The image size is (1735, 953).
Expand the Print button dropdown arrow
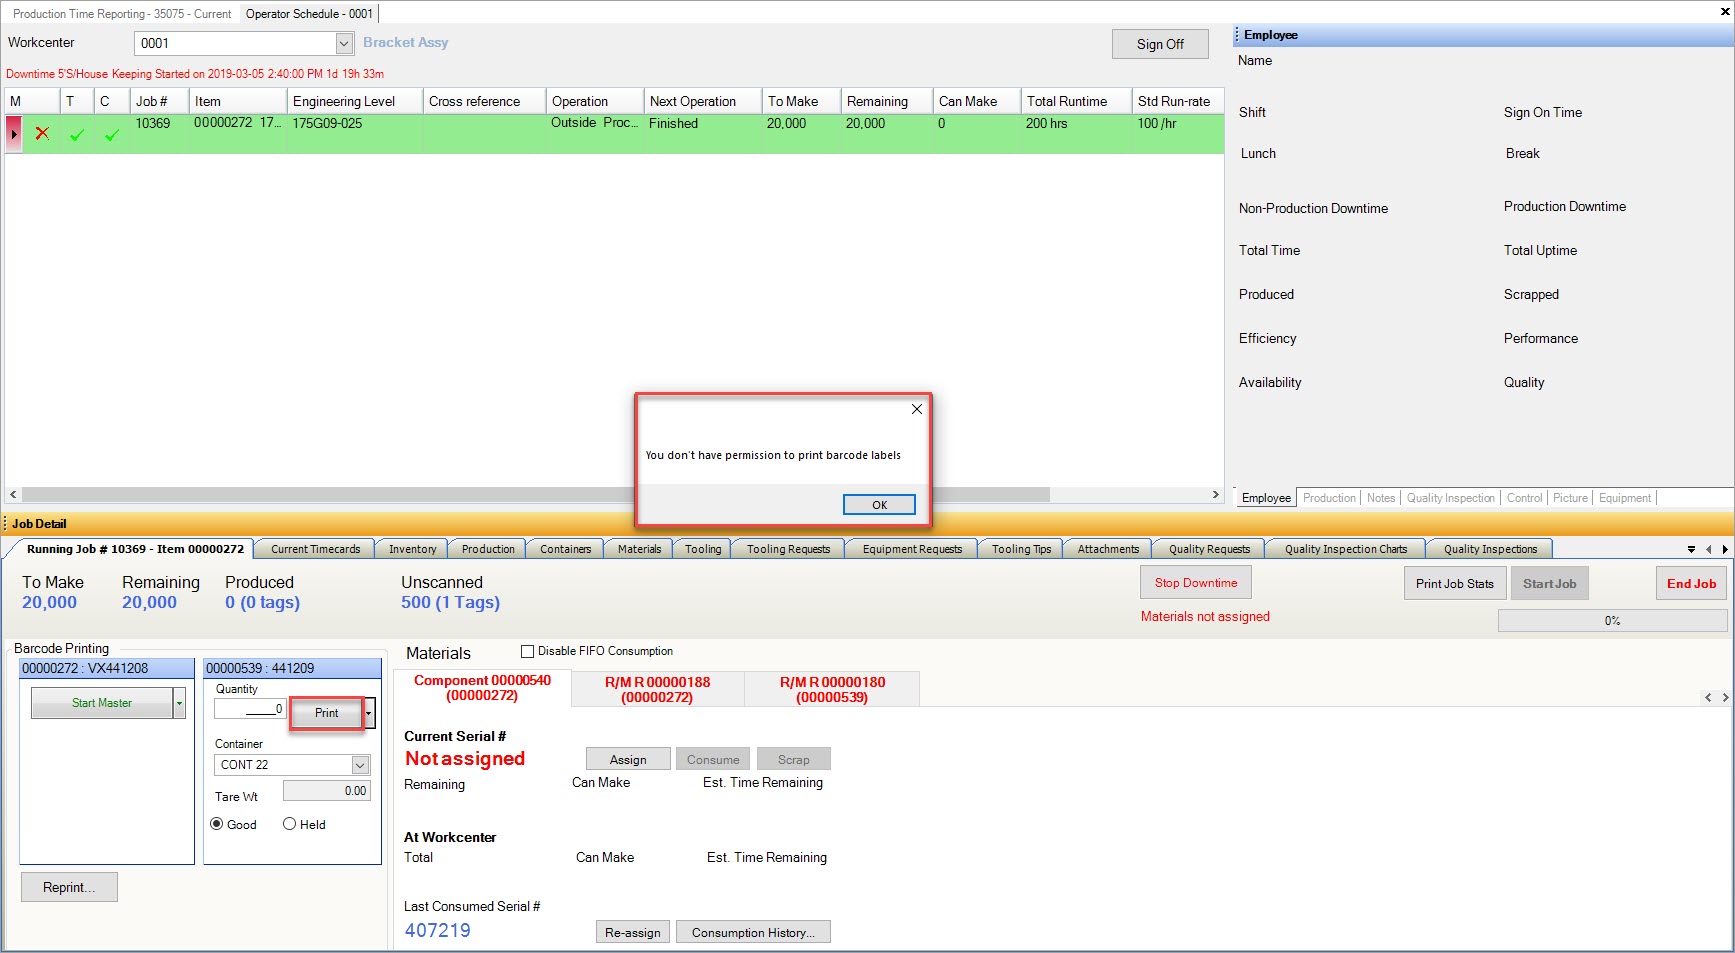[x=369, y=713]
